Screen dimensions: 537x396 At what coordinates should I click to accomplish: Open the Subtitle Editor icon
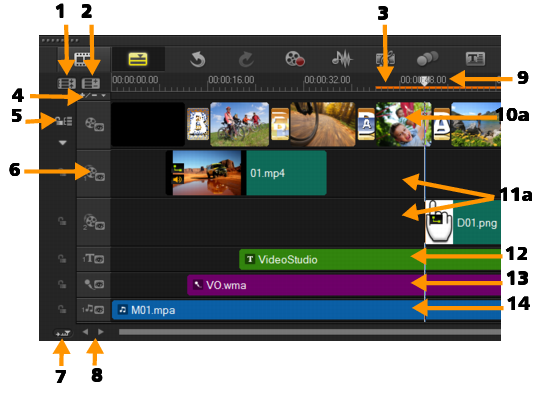point(475,59)
